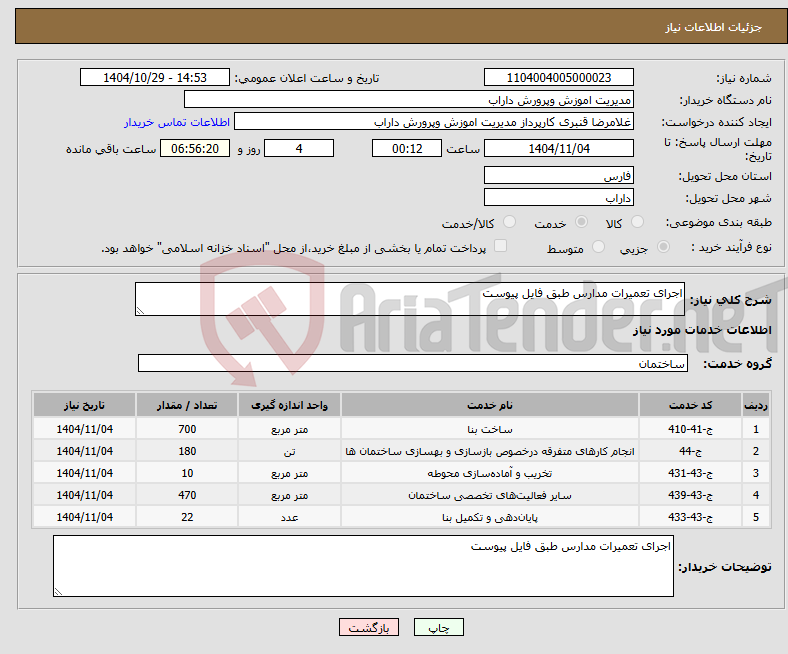Image resolution: width=788 pixels, height=654 pixels.
Task: Click the جزئیات اطلاعات نیاز header title
Action: pyautogui.click(x=713, y=27)
